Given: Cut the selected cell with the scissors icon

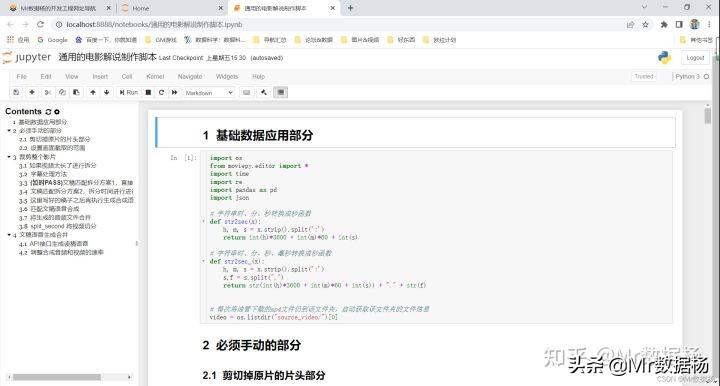Looking at the screenshot, I should pyautogui.click(x=48, y=92).
